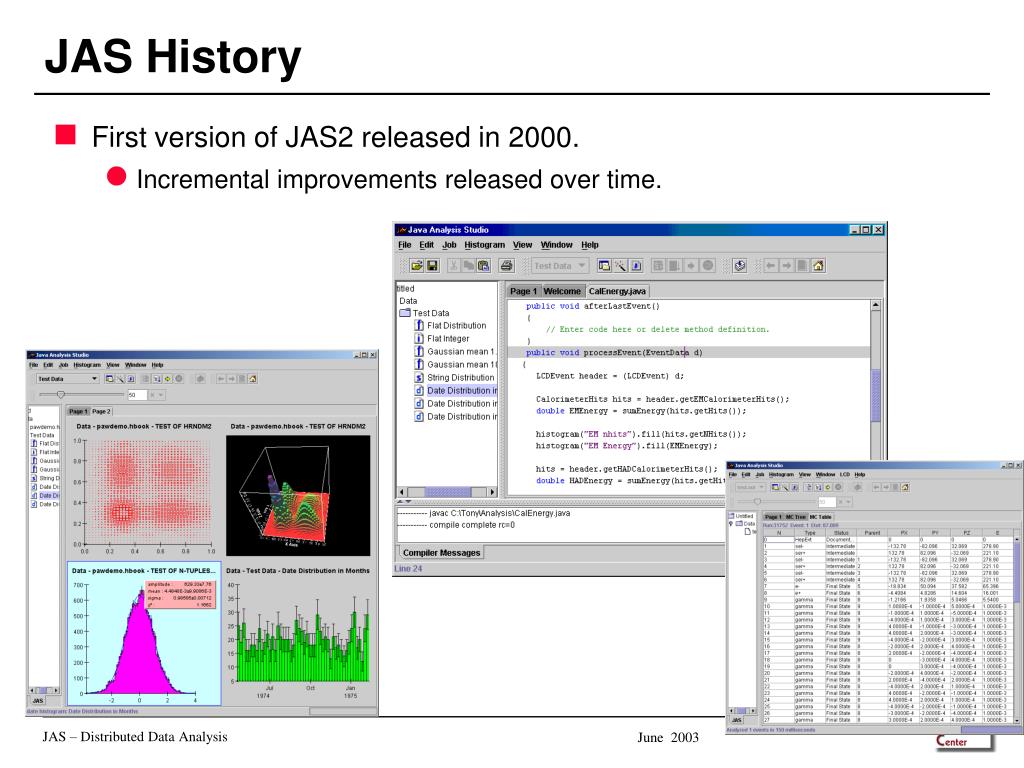The height and width of the screenshot is (768, 1024).
Task: Select String Distribution in center window tree
Action: tap(455, 377)
